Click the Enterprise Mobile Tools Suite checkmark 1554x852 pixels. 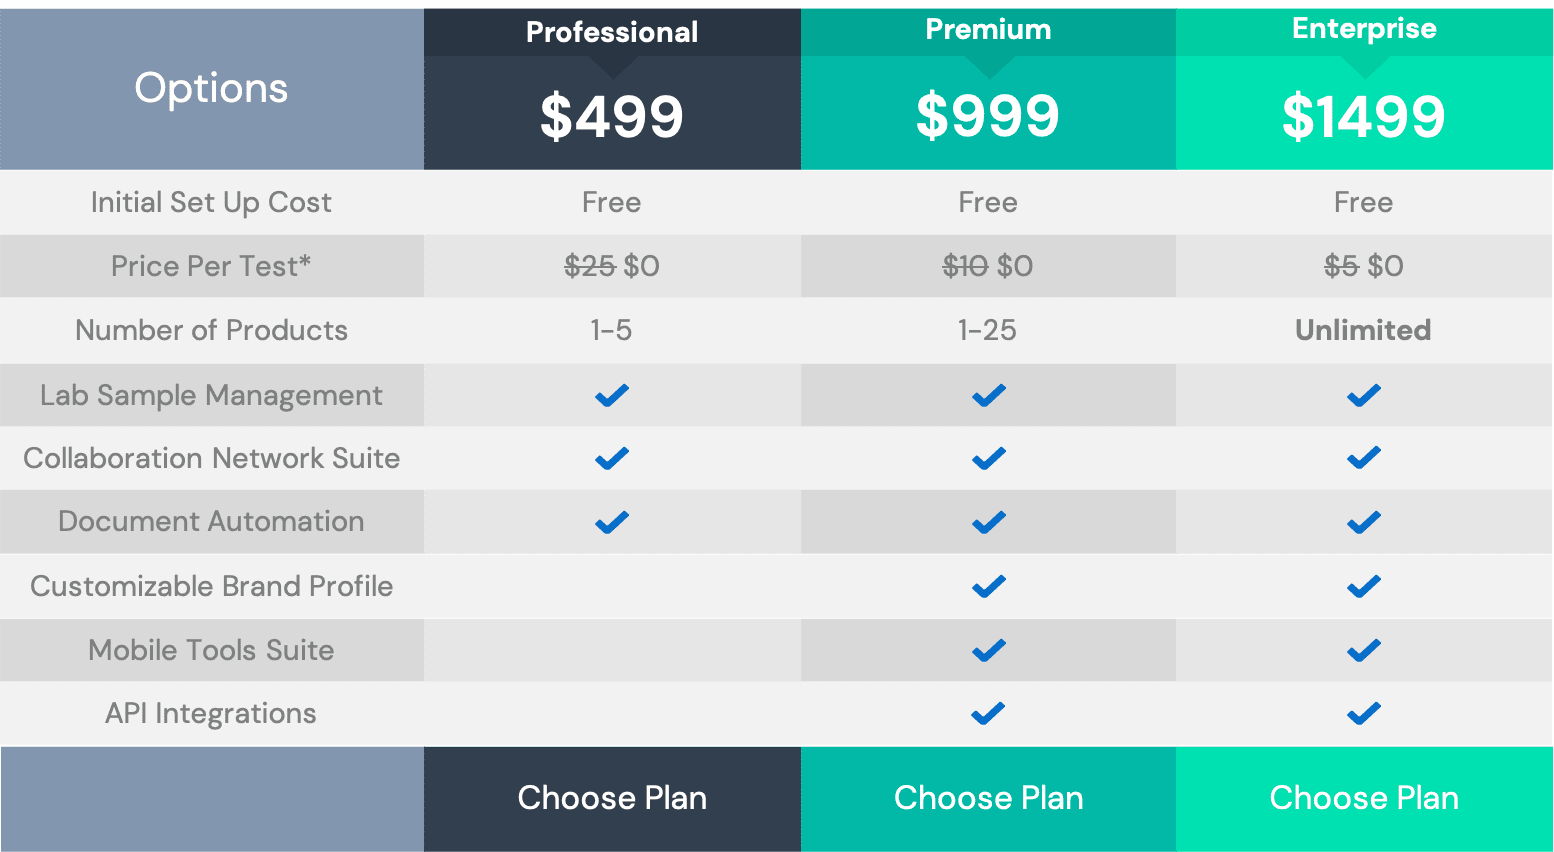1364,650
